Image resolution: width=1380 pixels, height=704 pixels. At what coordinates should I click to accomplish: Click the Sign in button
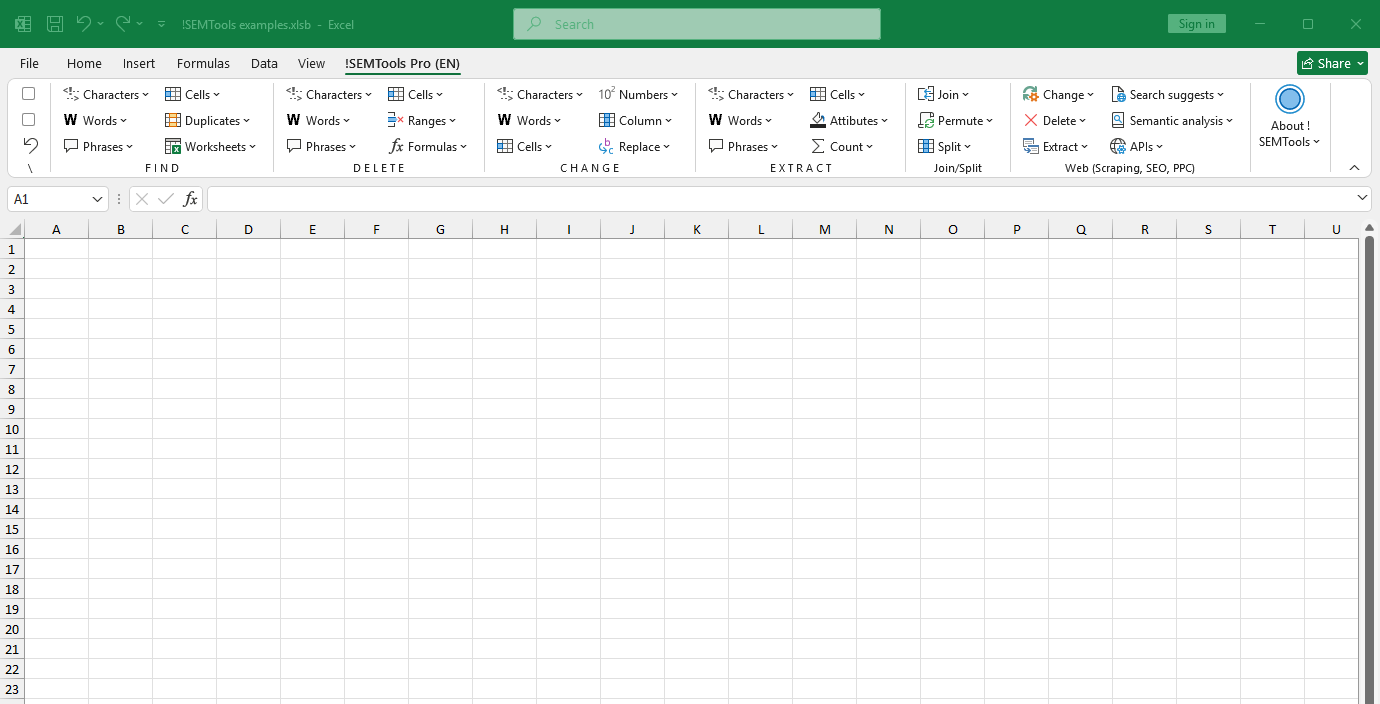(1197, 23)
